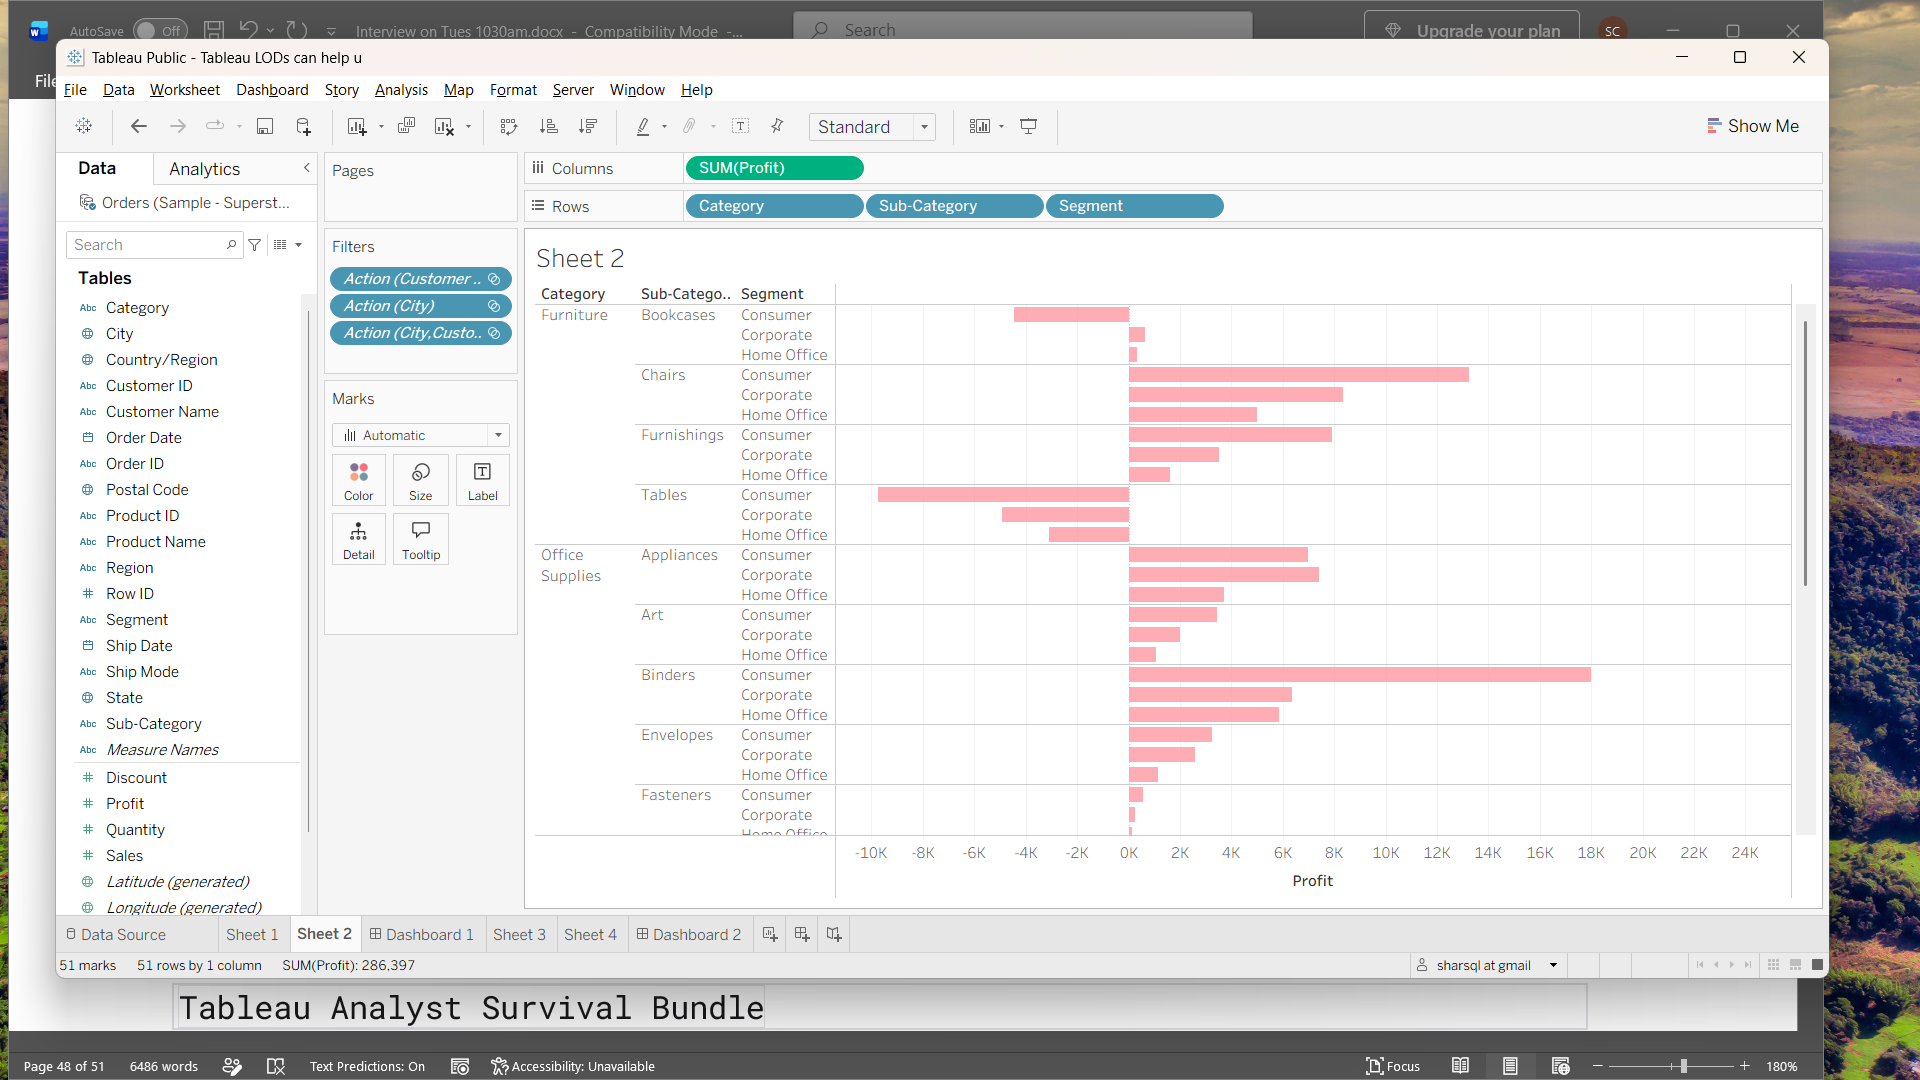Image resolution: width=1920 pixels, height=1080 pixels.
Task: Switch to the Analytics tab
Action: coord(204,169)
